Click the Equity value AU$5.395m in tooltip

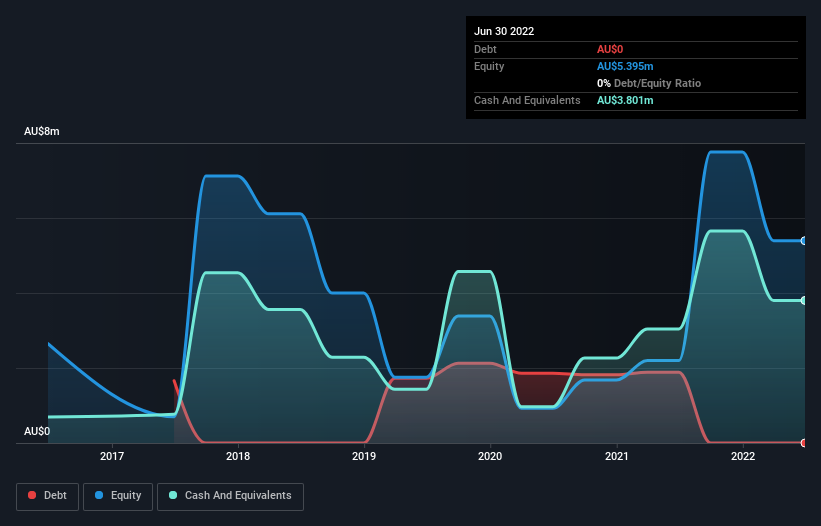pyautogui.click(x=625, y=66)
